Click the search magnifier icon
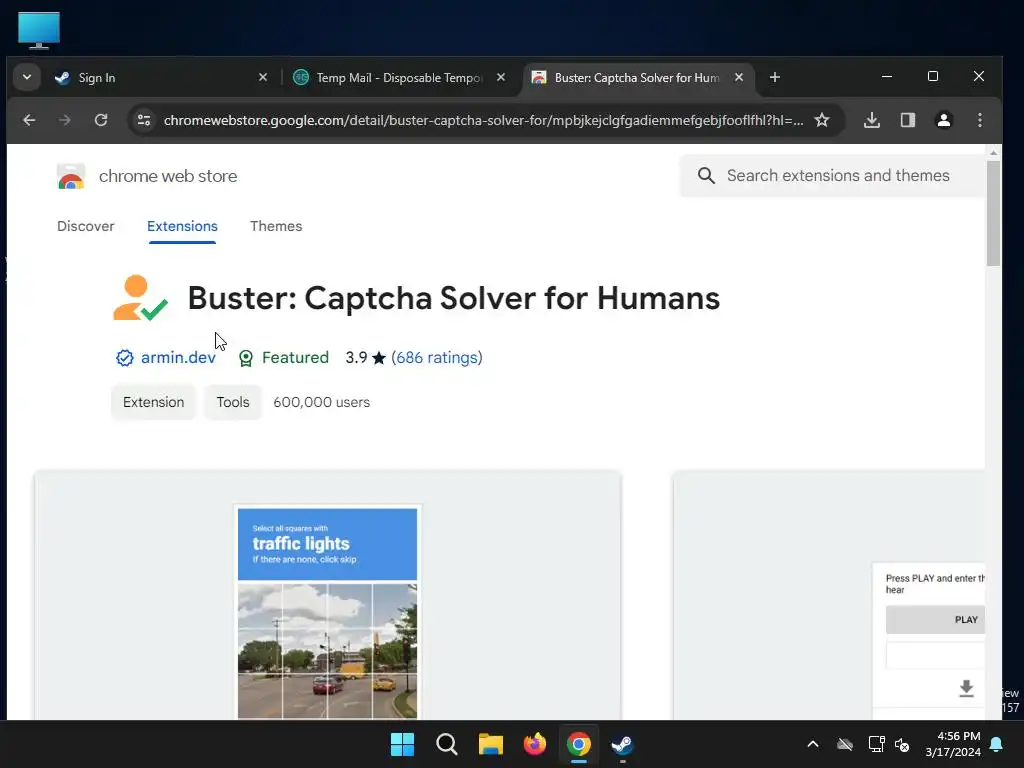Viewport: 1024px width, 768px height. (706, 176)
